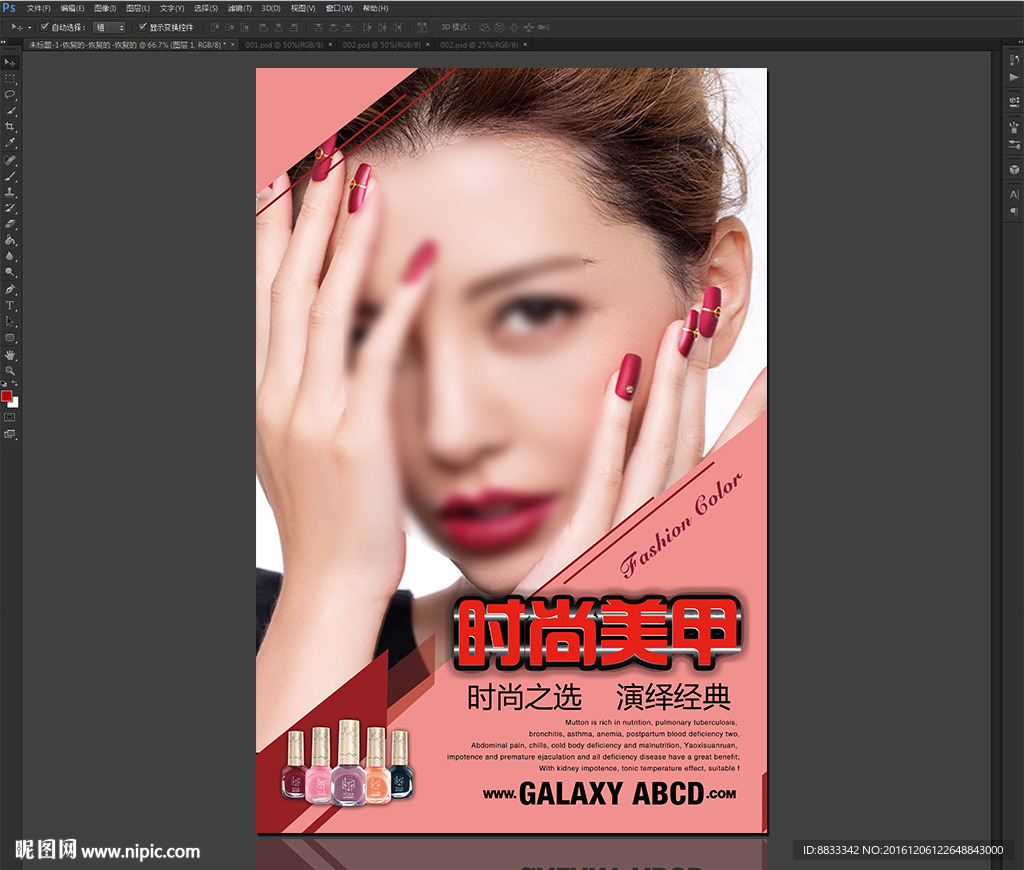
Task: Click the auto-align layers button
Action: (422, 27)
